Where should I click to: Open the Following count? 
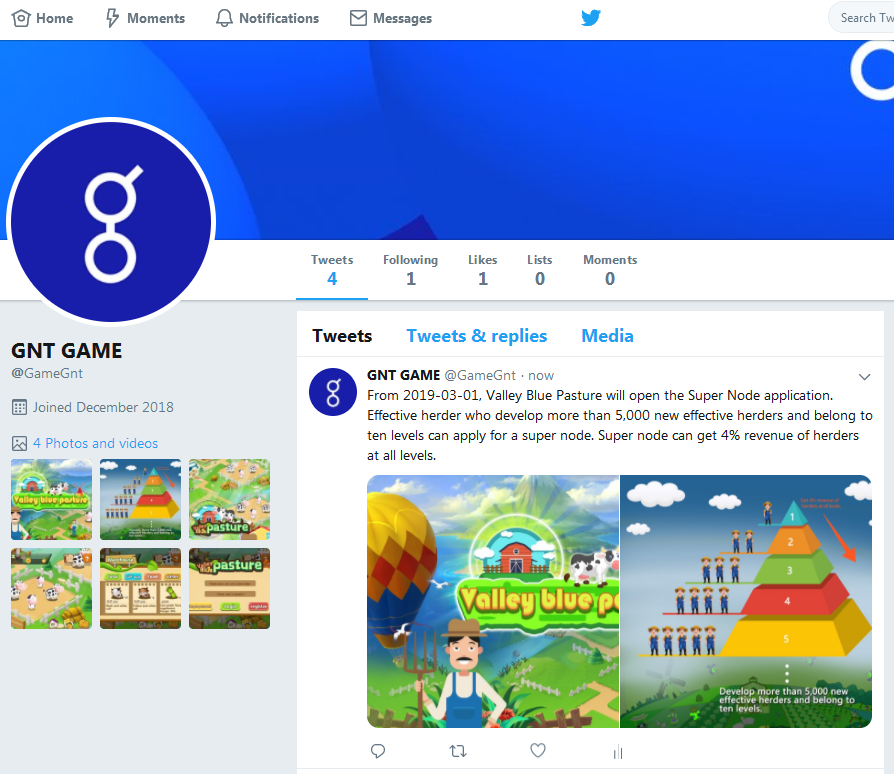411,270
